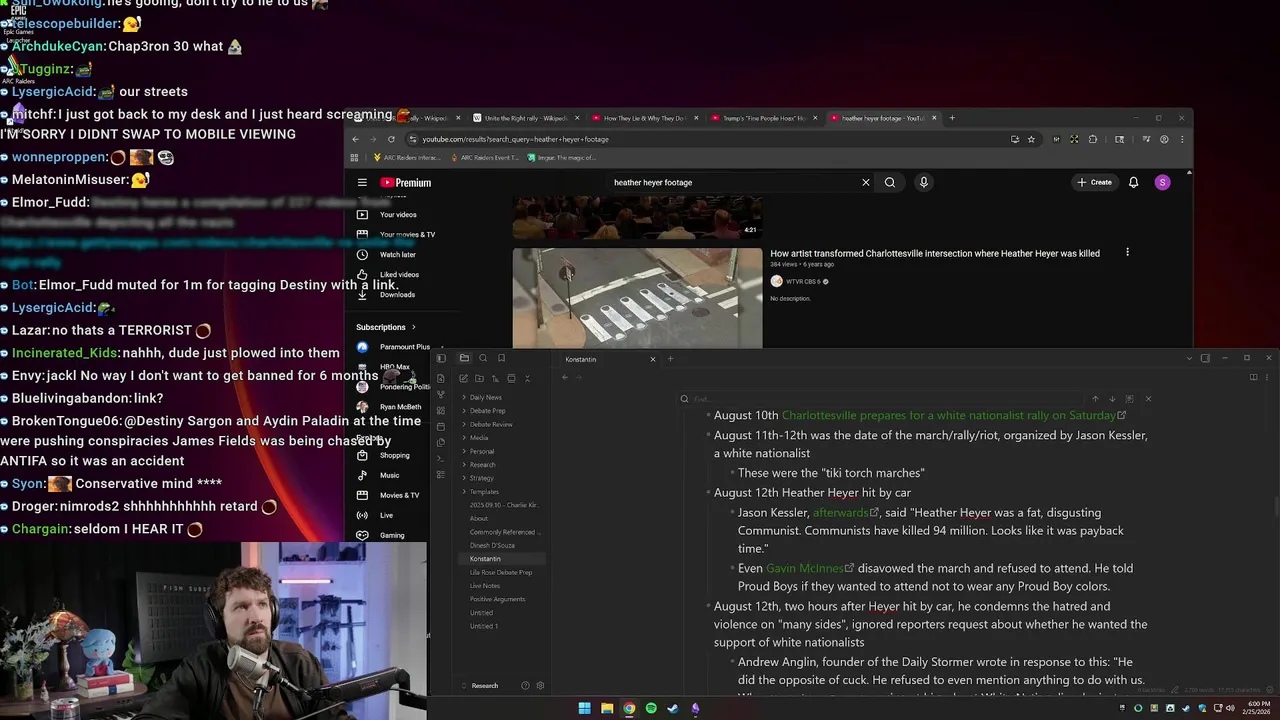1280x720 pixels.
Task: Open the Charlottesville intersection video thumbnail
Action: tap(637, 298)
